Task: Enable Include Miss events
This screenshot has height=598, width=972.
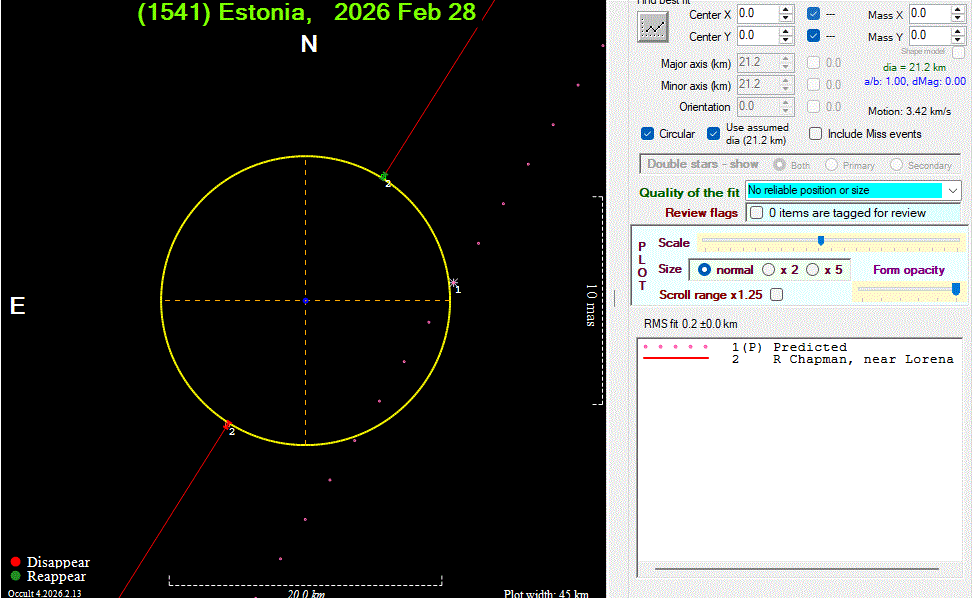Action: [816, 134]
